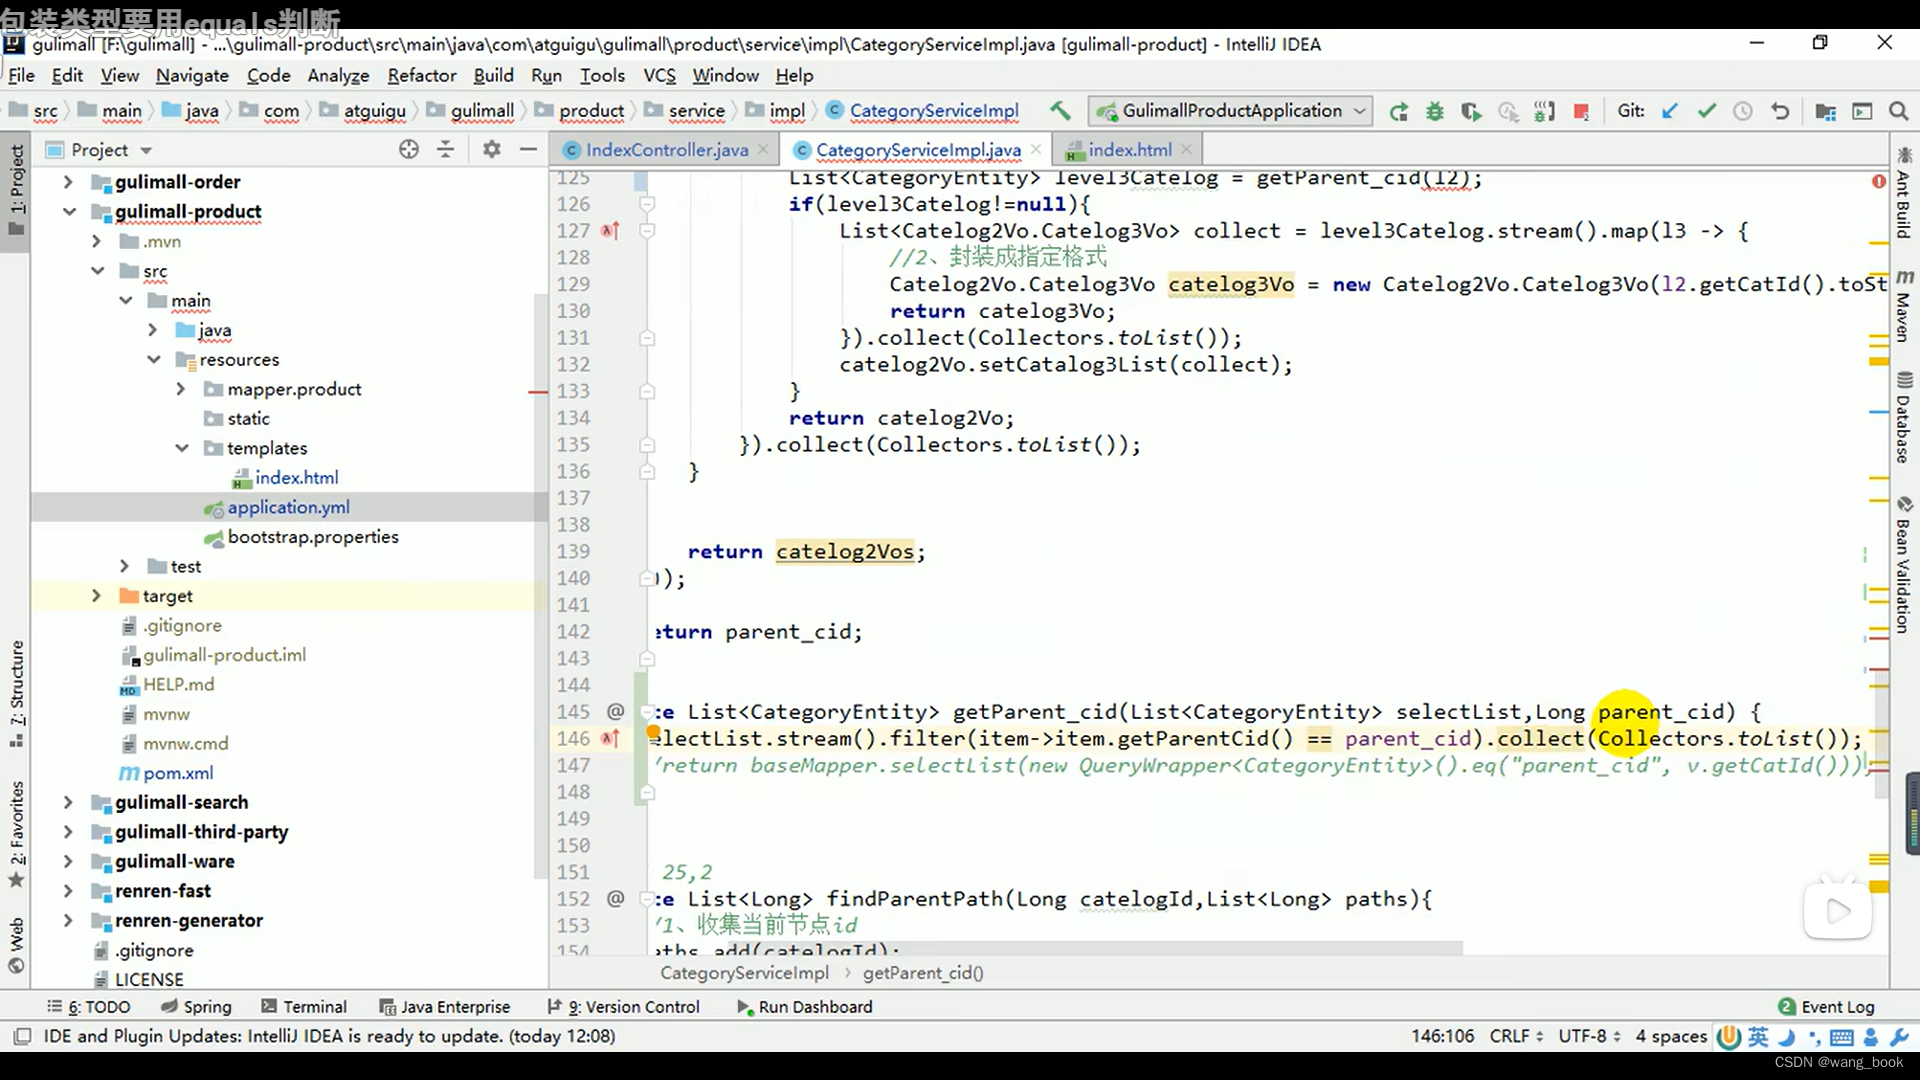
Task: Open GulimallProductApplication run configuration dropdown
Action: coord(1231,111)
